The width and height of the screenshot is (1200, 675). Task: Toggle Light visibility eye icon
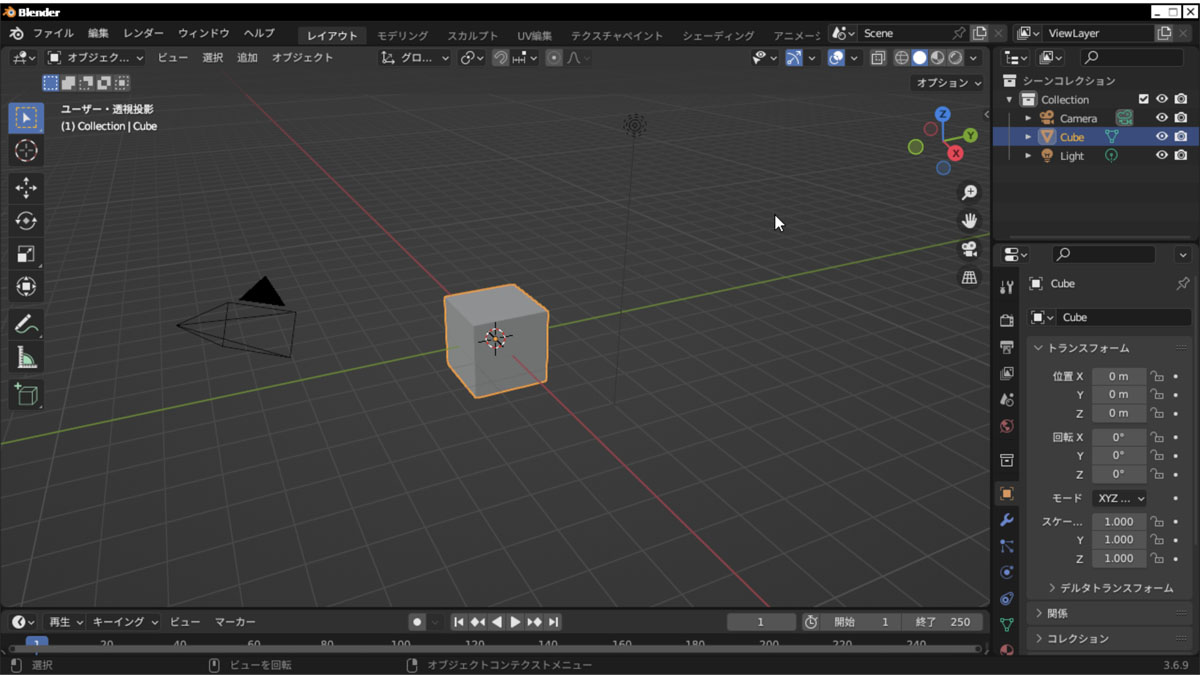point(1162,156)
